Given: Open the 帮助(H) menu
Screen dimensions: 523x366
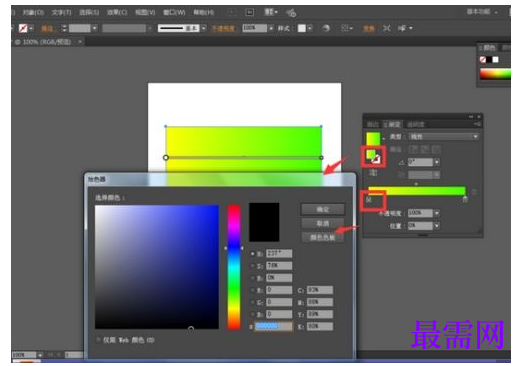Looking at the screenshot, I should pos(203,13).
